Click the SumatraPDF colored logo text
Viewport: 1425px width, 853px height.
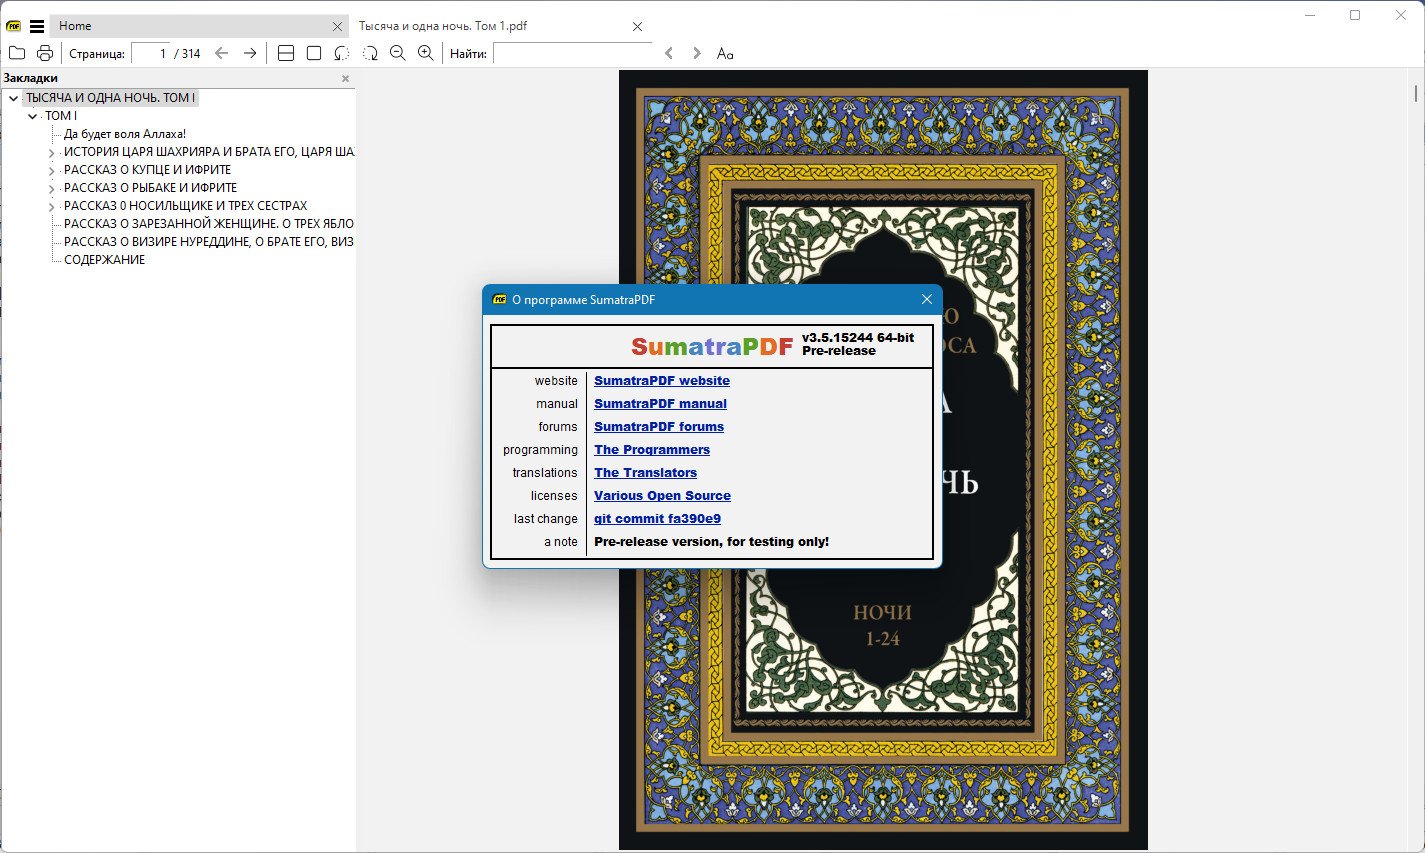pyautogui.click(x=712, y=347)
